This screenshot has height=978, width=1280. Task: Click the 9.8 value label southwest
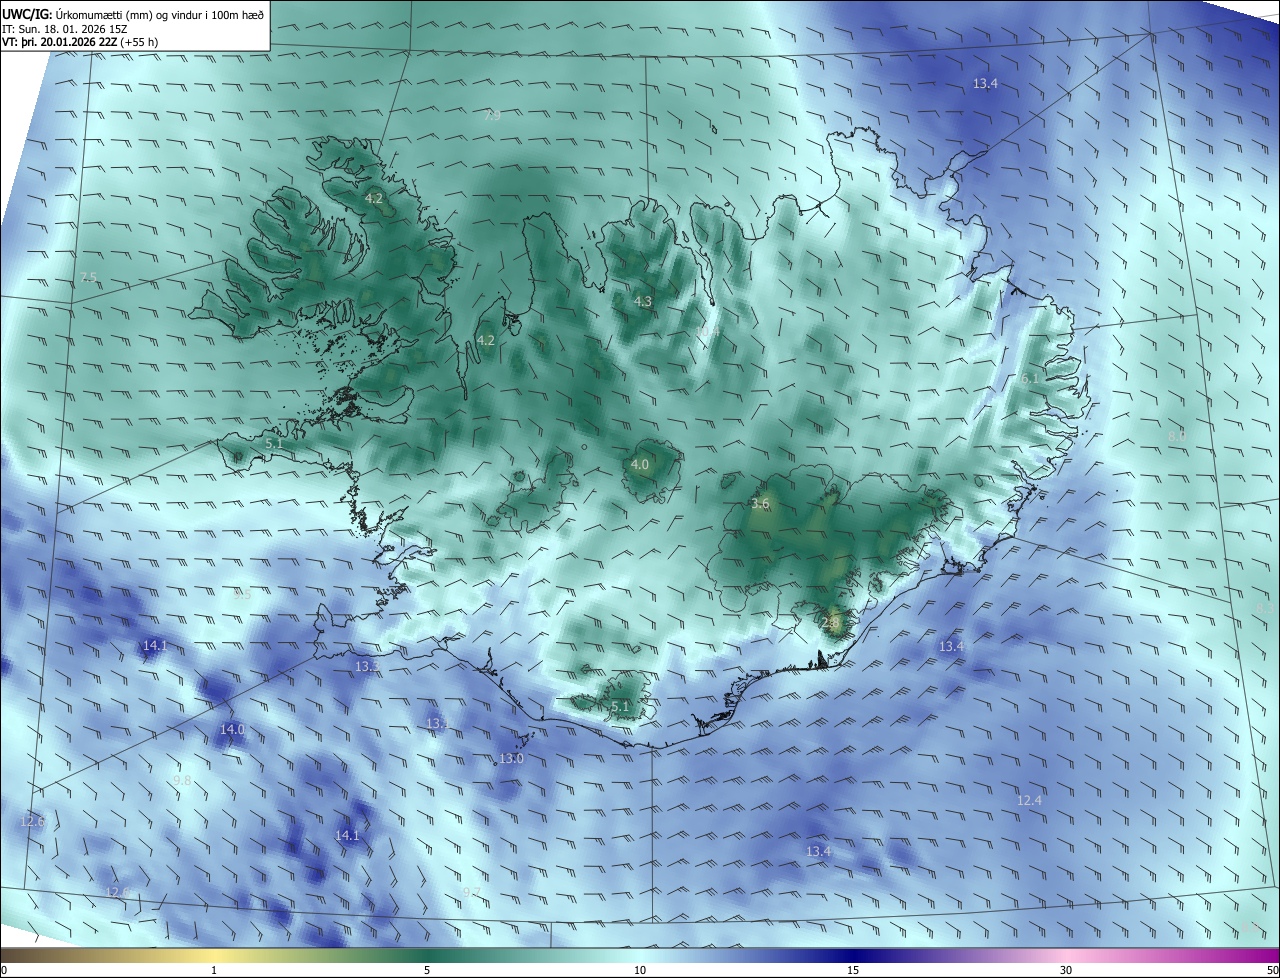pos(182,780)
